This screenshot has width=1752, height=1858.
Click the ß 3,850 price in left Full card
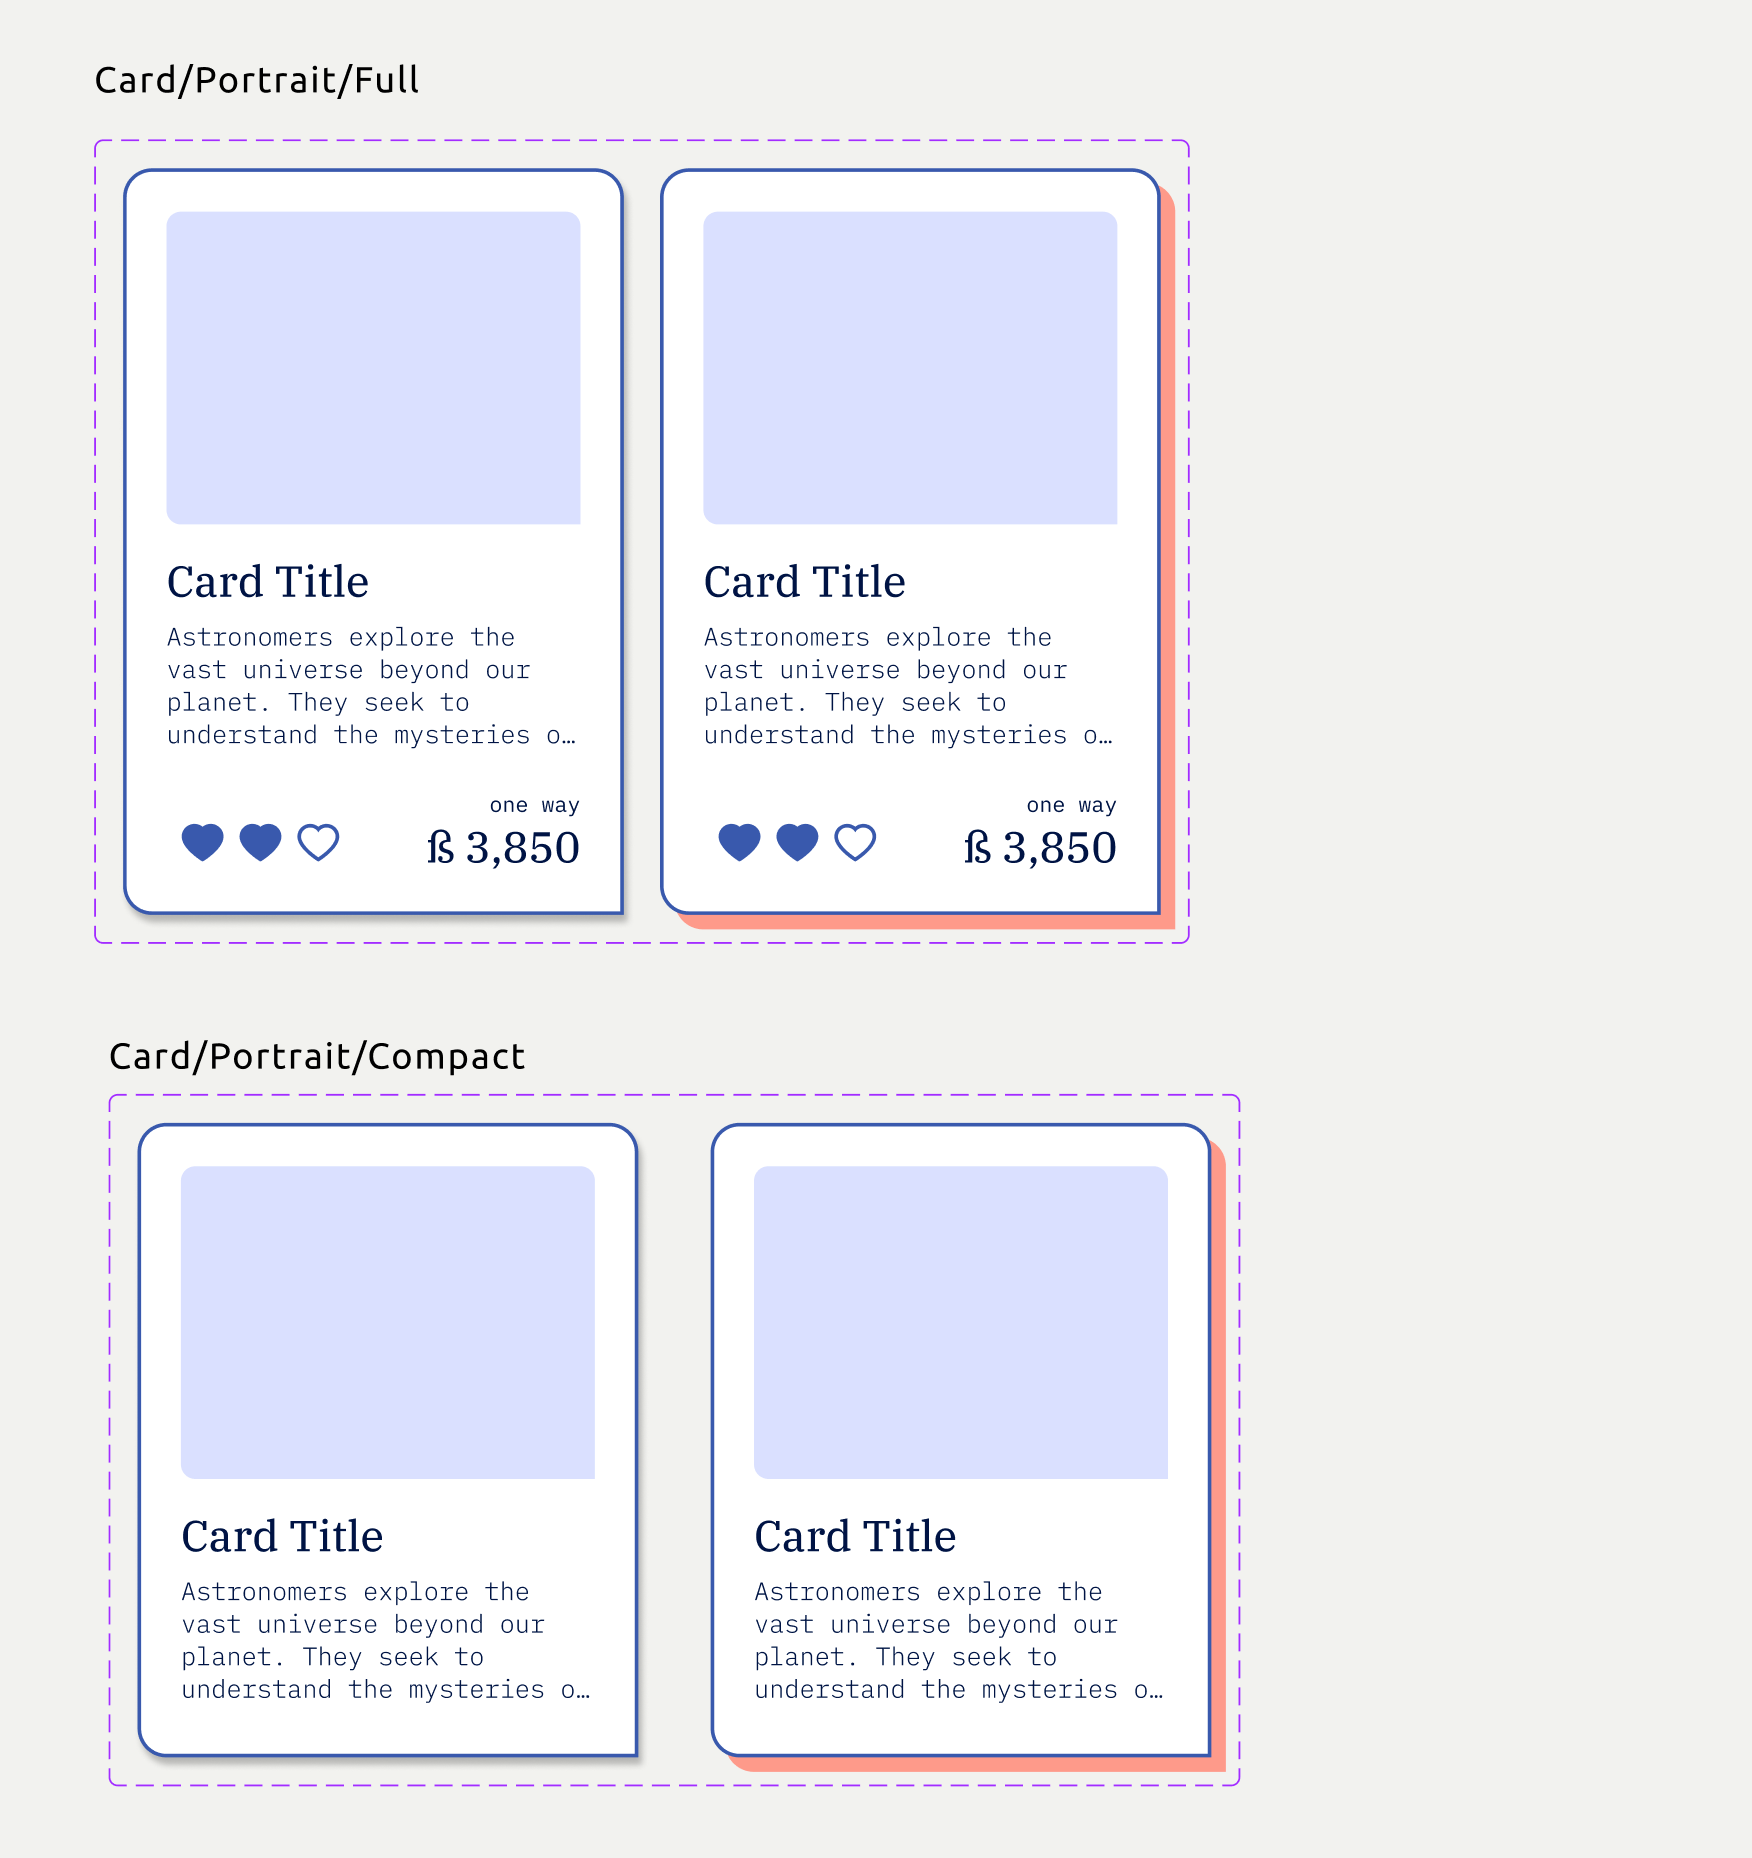(x=503, y=848)
